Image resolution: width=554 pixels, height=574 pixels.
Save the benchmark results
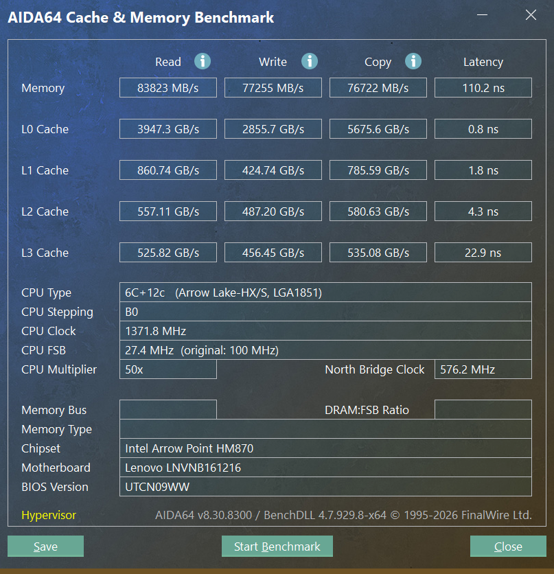46,546
